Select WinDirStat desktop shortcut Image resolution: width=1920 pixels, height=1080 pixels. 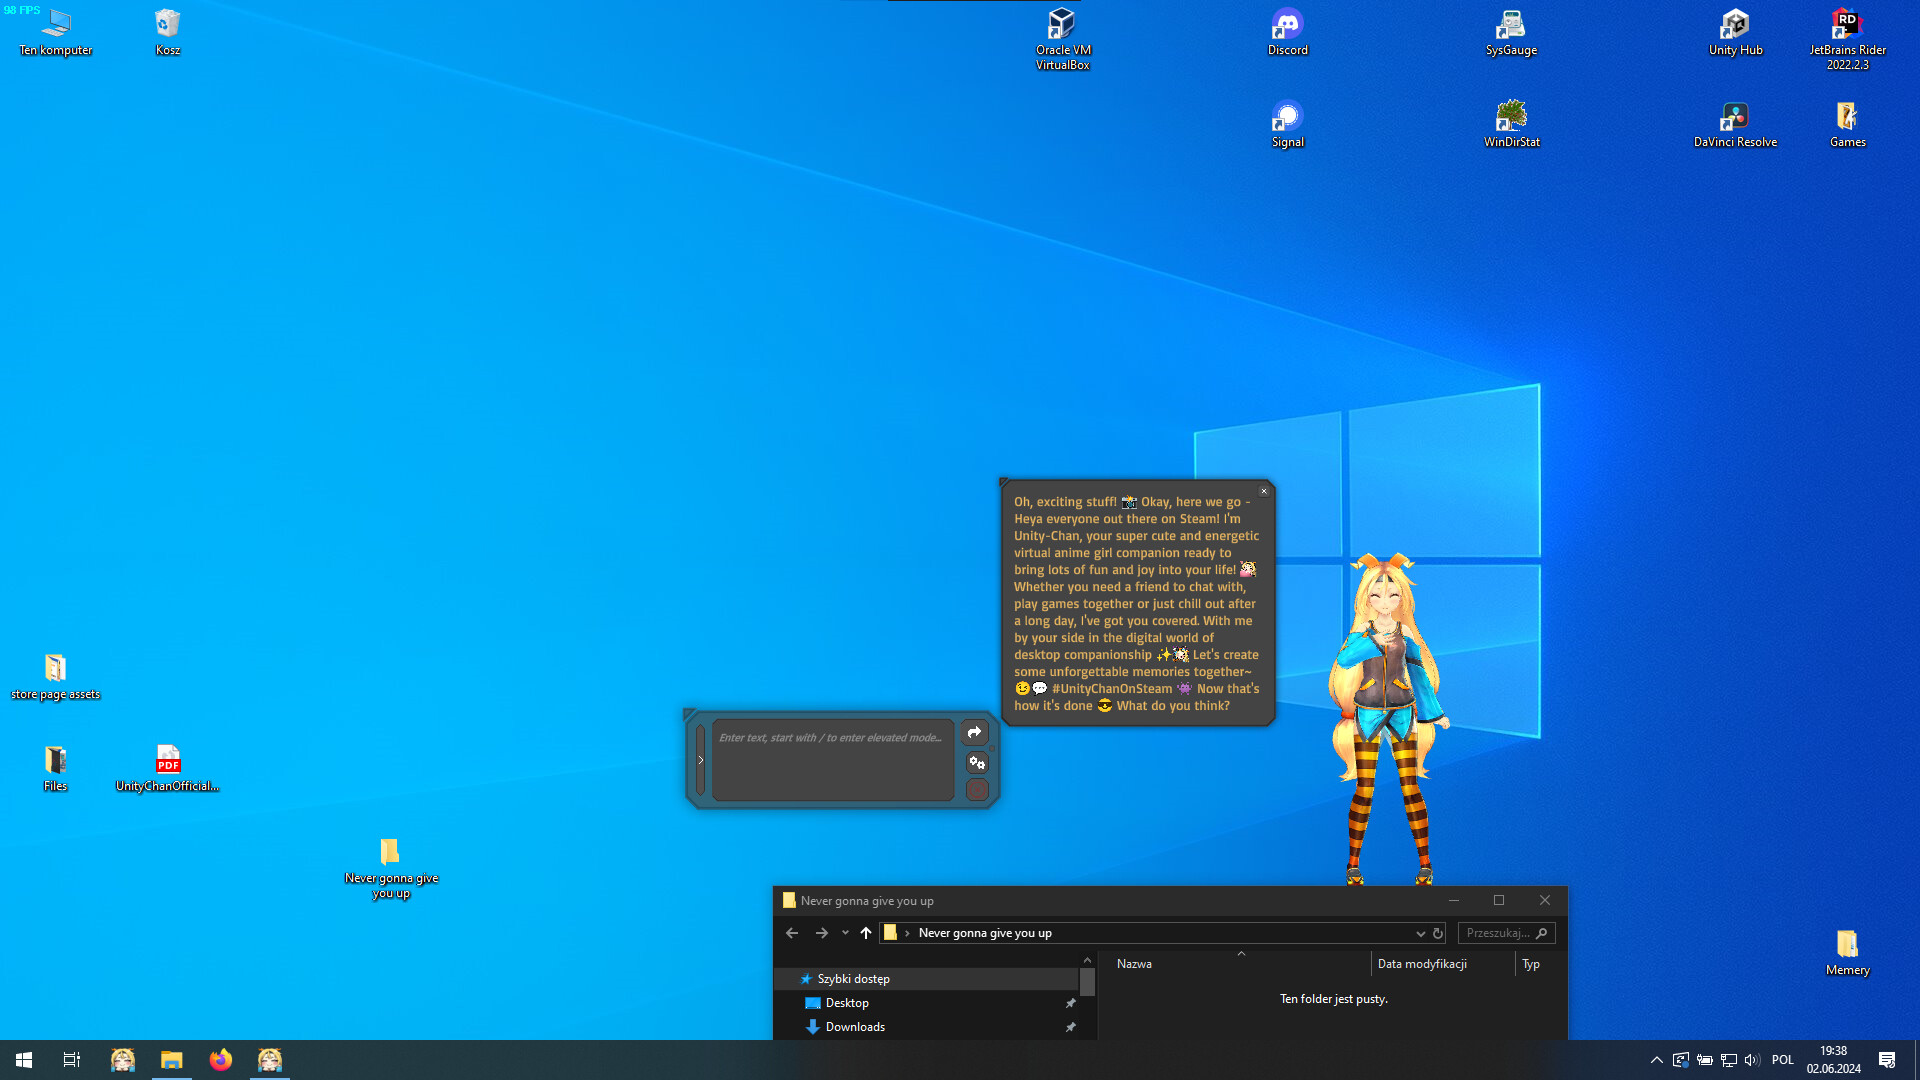[1512, 124]
